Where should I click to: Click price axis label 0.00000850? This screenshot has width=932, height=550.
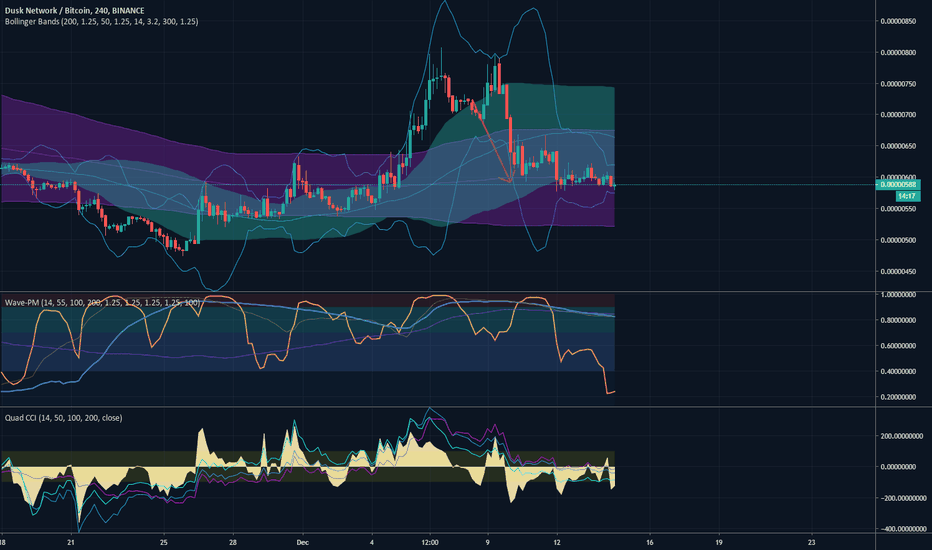pos(898,21)
